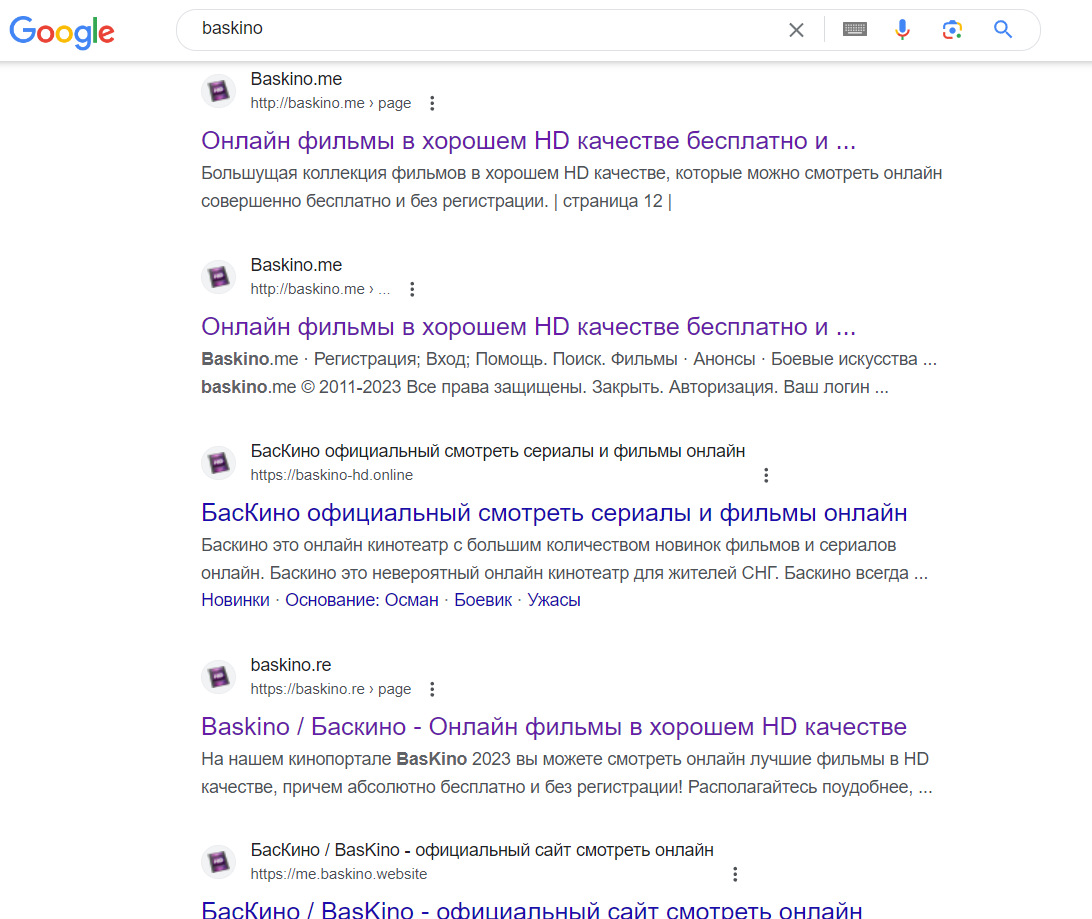
Task: Start voice search with microphone icon
Action: 903,29
